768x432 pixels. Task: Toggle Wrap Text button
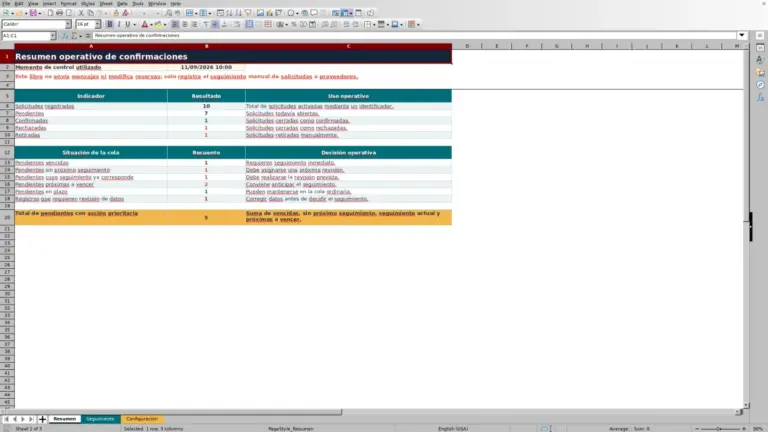[x=237, y=24]
